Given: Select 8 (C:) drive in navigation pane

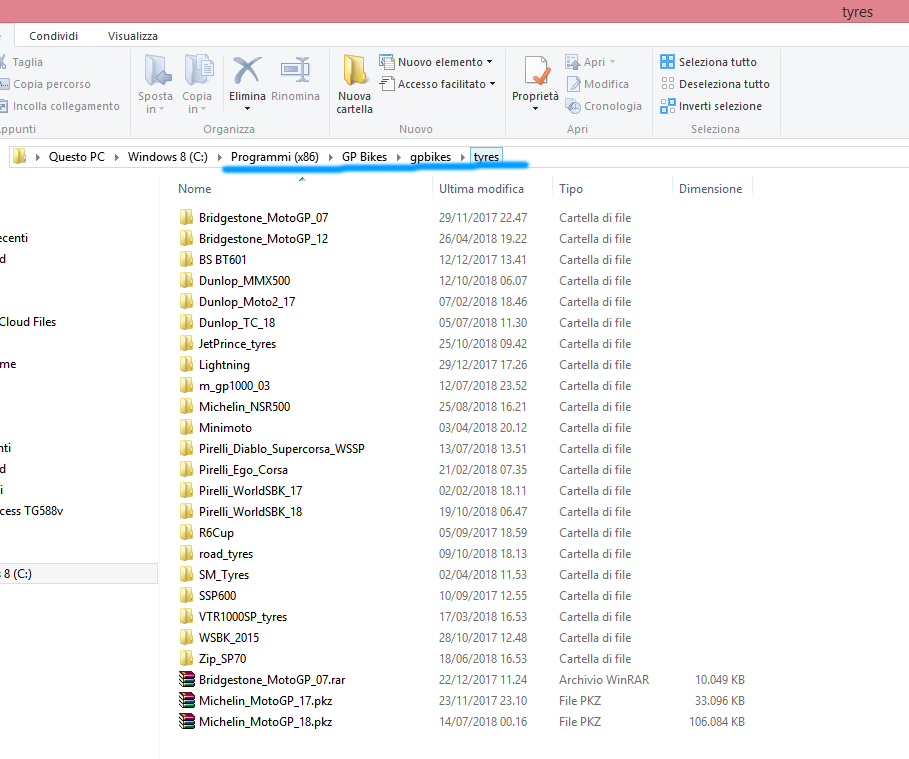Looking at the screenshot, I should (x=78, y=573).
